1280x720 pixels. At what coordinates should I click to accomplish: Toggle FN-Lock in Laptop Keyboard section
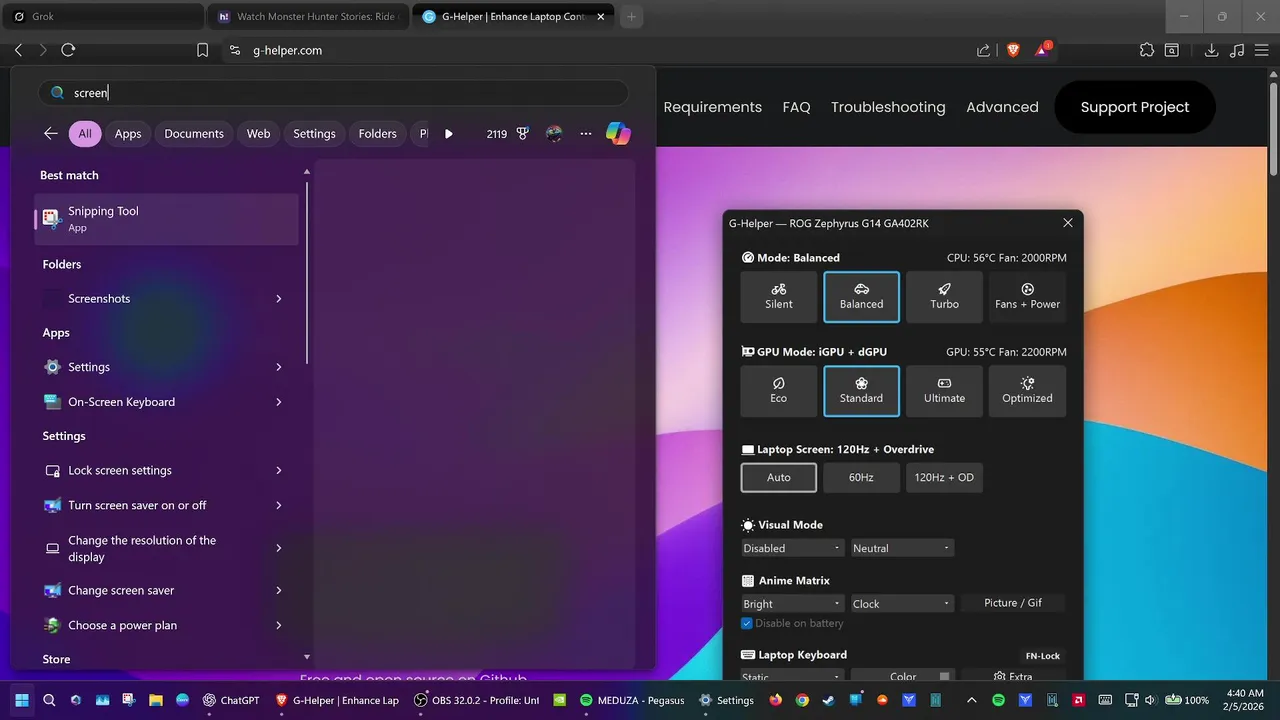click(x=1043, y=656)
